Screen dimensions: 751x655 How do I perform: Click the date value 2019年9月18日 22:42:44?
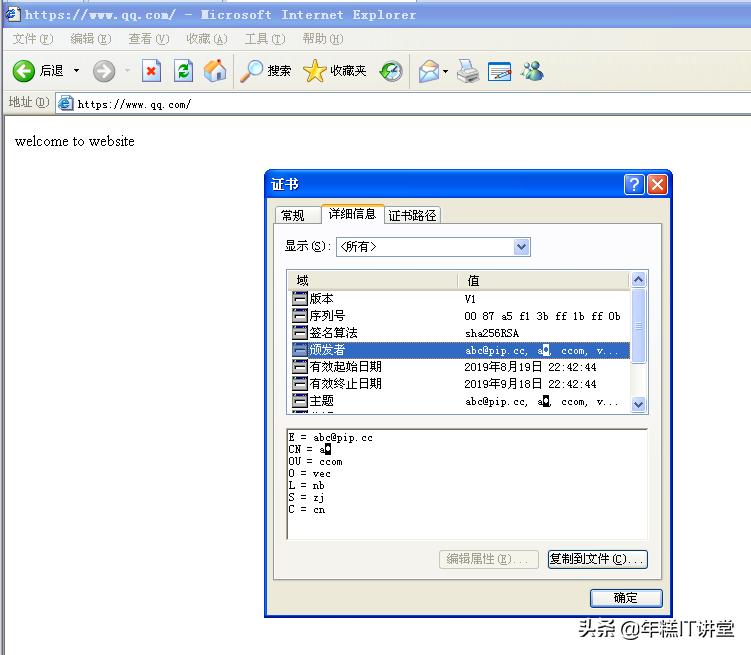point(530,384)
